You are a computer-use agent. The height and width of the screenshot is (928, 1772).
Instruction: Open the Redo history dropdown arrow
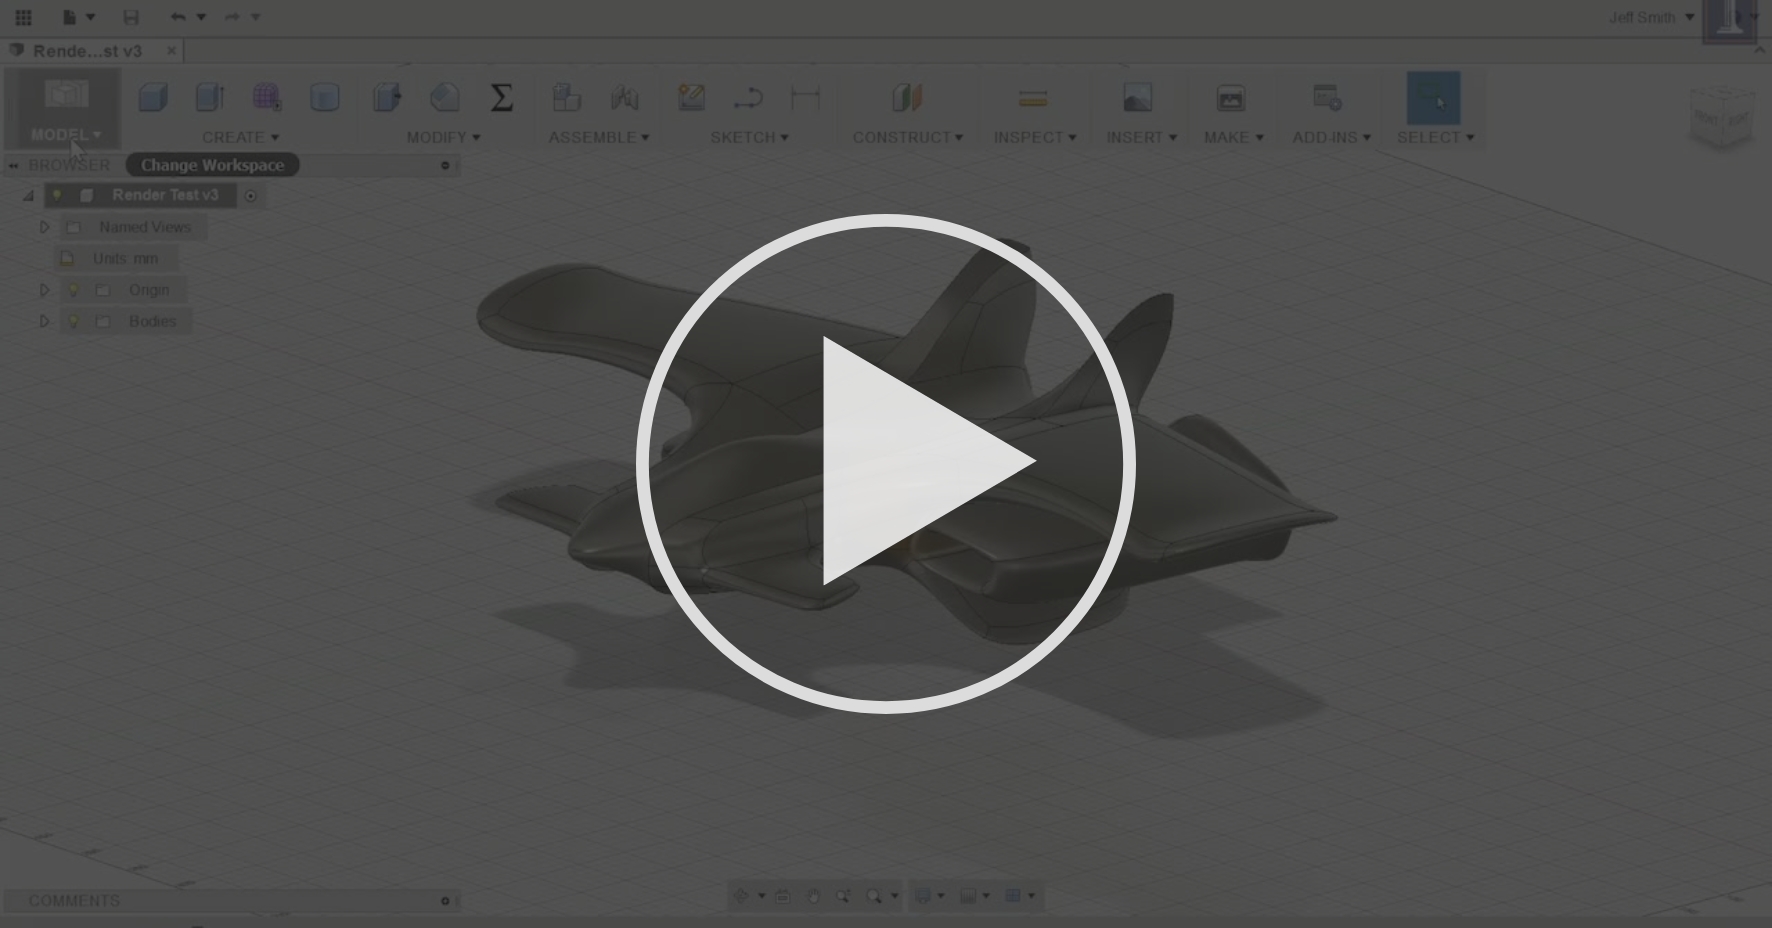(255, 17)
